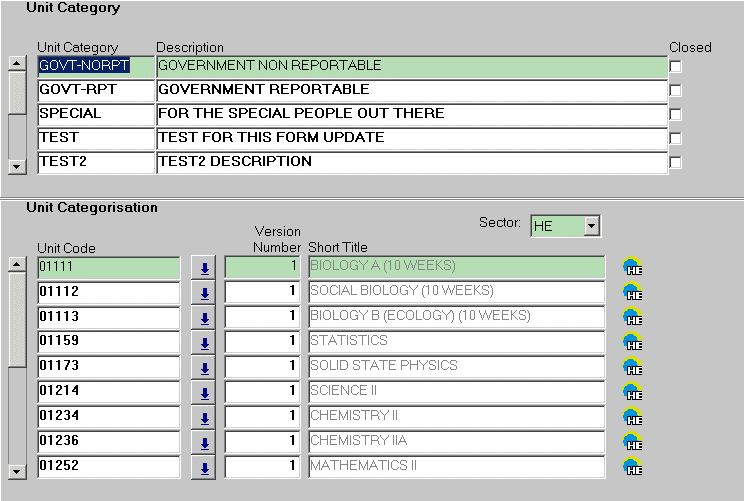Enable Closed checkbox for TEST2 category
This screenshot has width=744, height=501.
coord(676,163)
